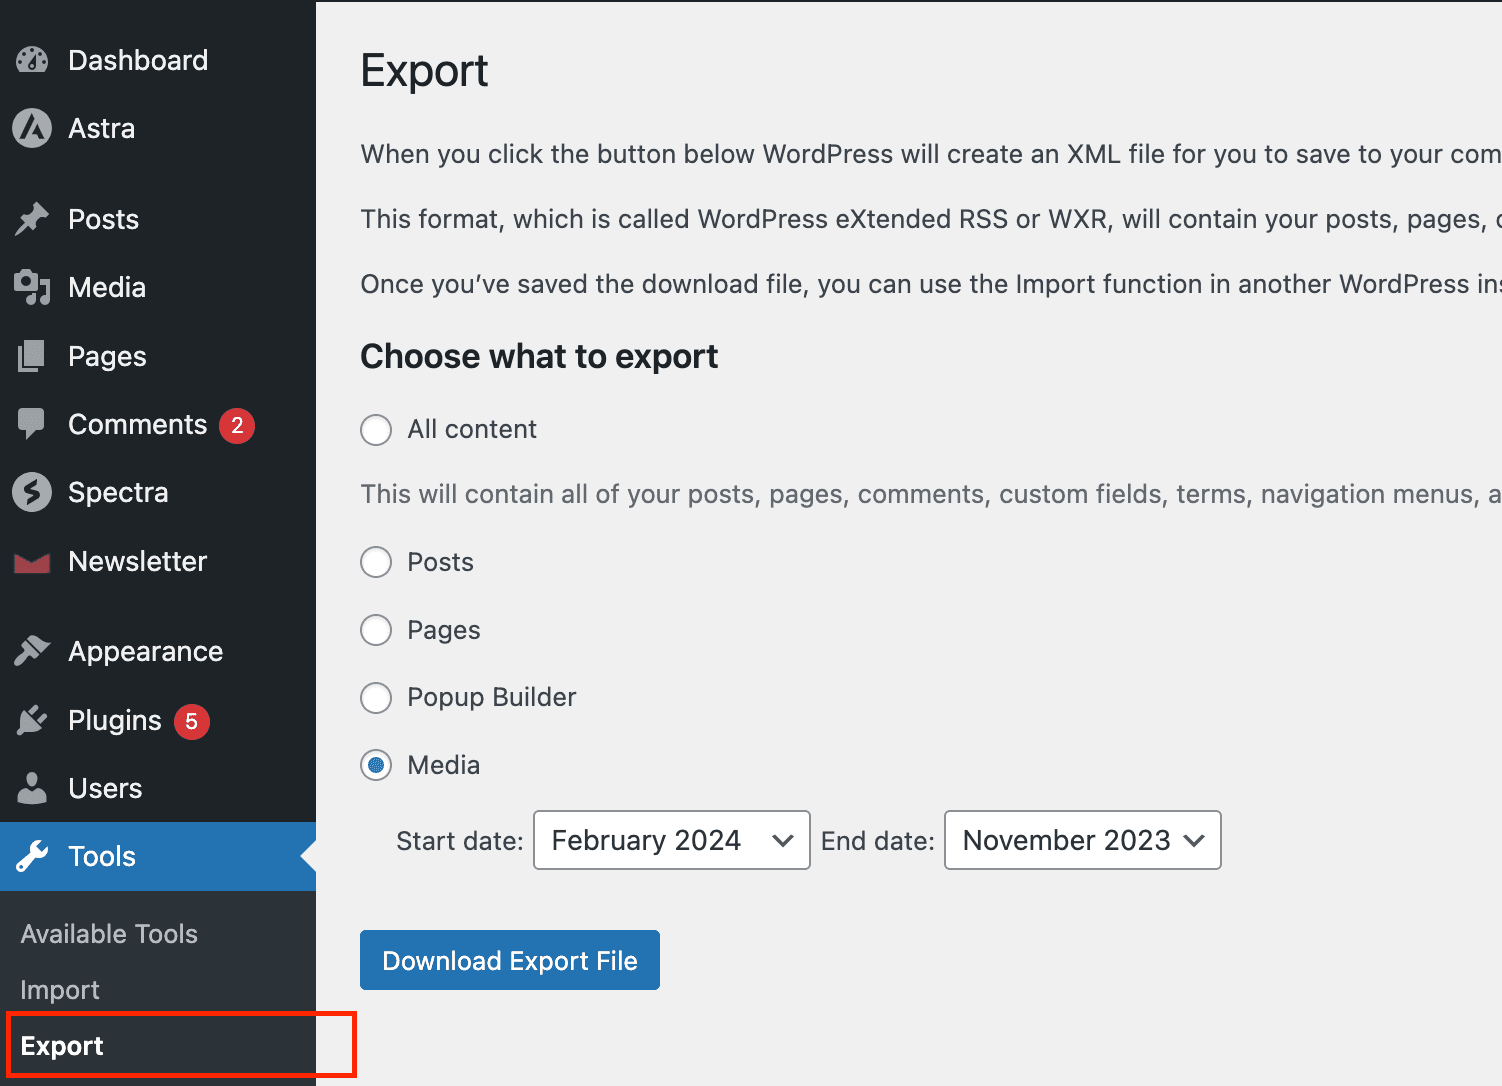Open Available Tools submenu link
This screenshot has width=1502, height=1086.
click(109, 934)
